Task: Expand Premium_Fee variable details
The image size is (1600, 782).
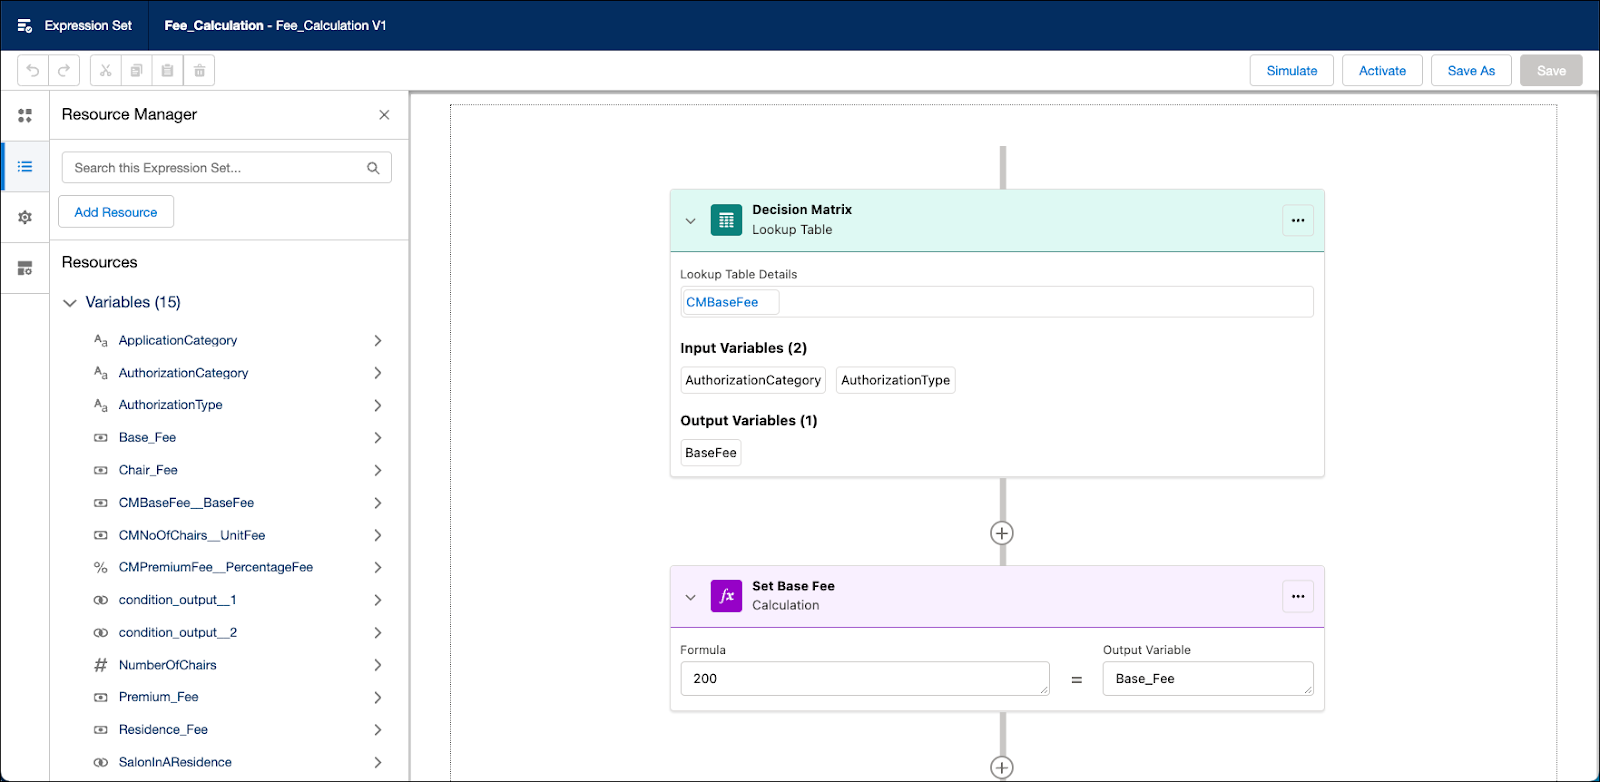Action: click(x=378, y=697)
